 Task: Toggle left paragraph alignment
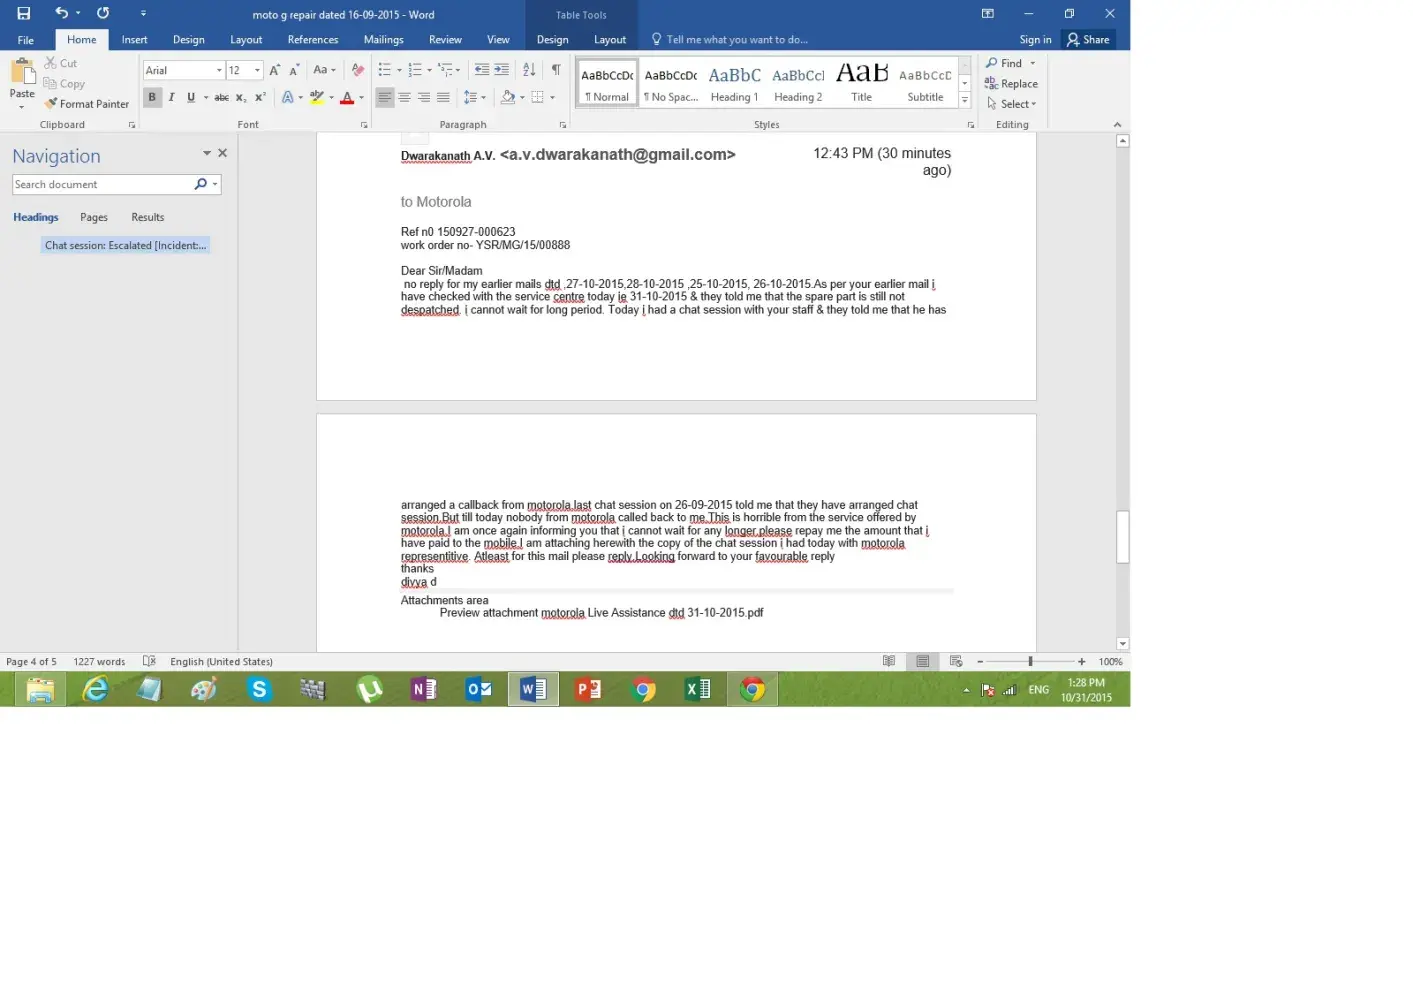(385, 98)
